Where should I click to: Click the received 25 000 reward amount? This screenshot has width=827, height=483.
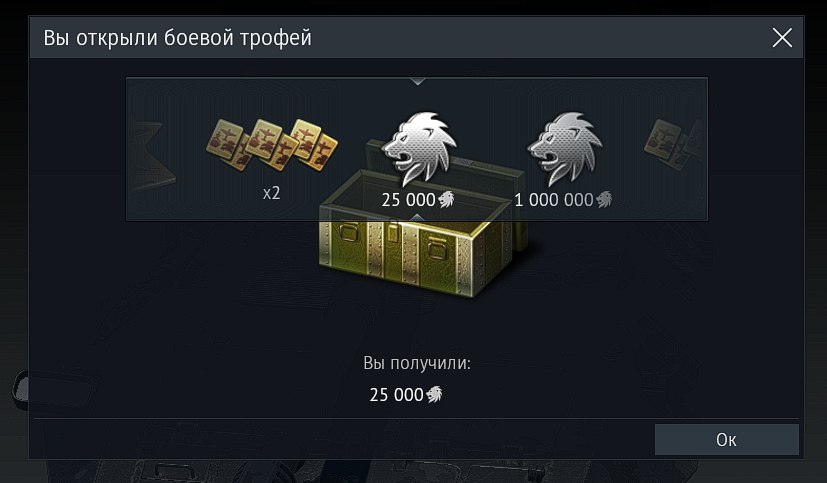[397, 395]
